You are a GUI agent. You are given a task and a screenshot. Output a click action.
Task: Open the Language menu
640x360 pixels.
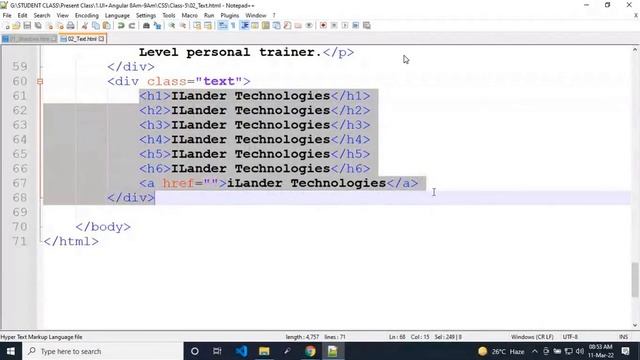click(117, 16)
